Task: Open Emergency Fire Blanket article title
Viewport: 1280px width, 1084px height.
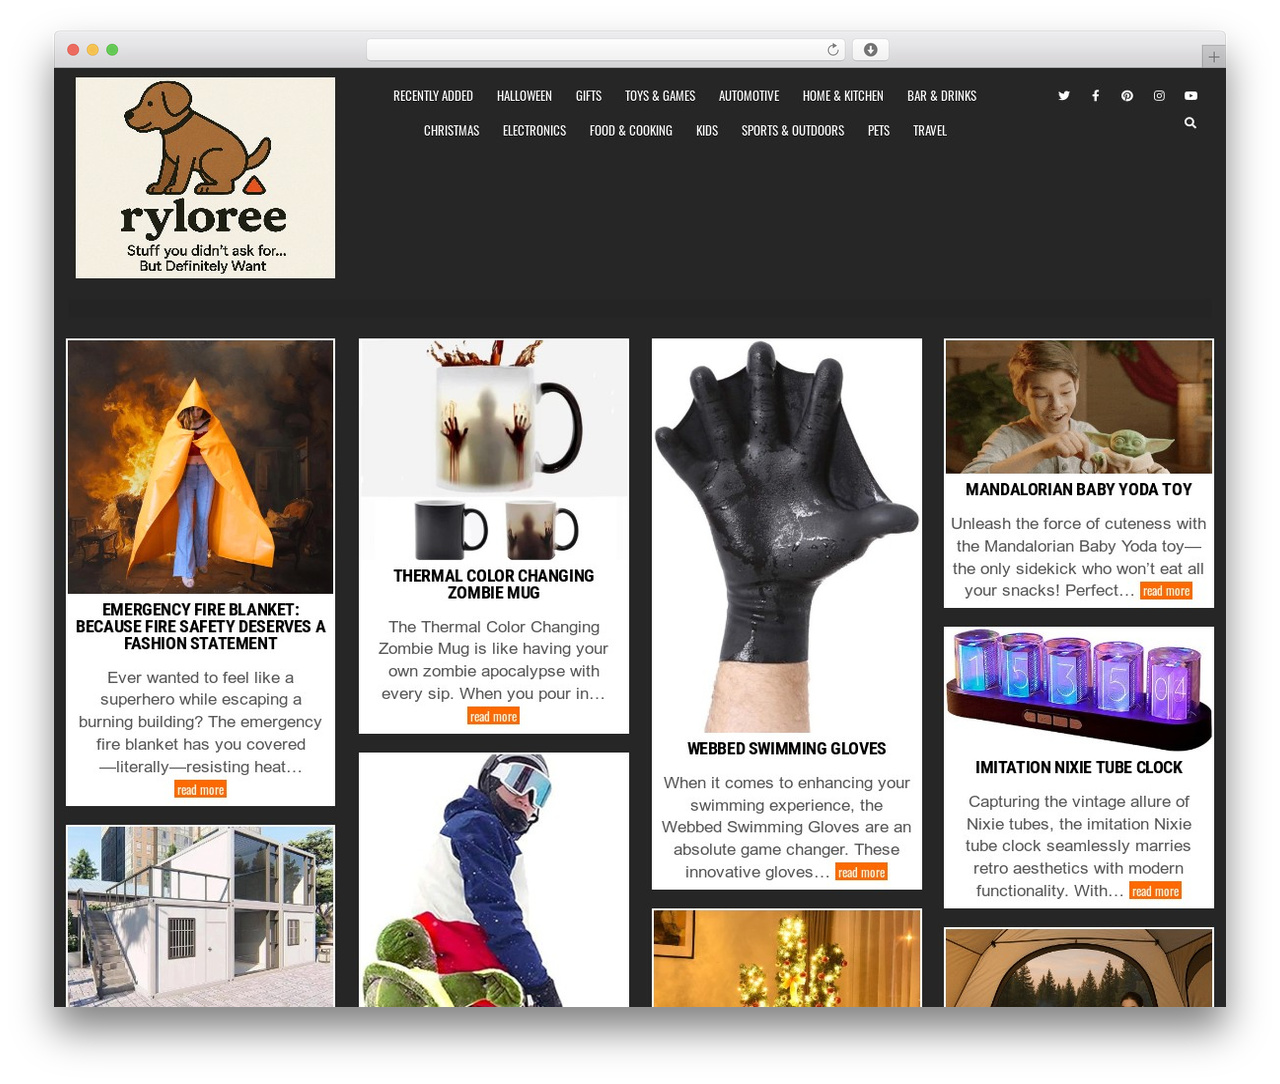Action: pos(201,627)
